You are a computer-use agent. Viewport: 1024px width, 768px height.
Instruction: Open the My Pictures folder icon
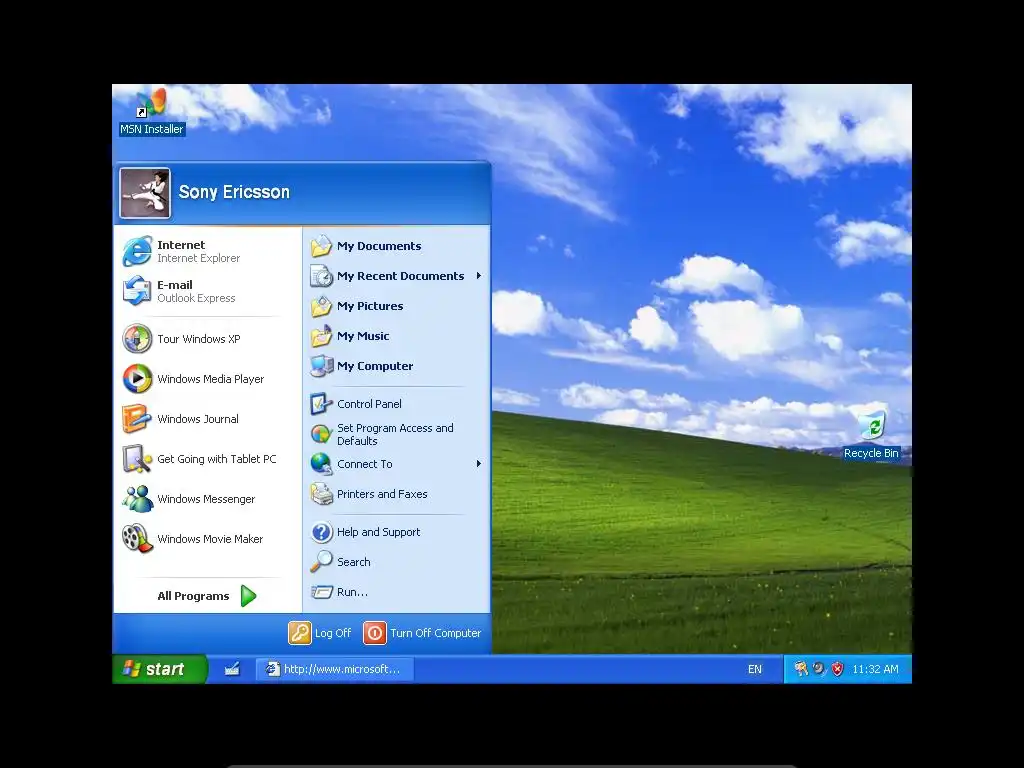click(321, 306)
